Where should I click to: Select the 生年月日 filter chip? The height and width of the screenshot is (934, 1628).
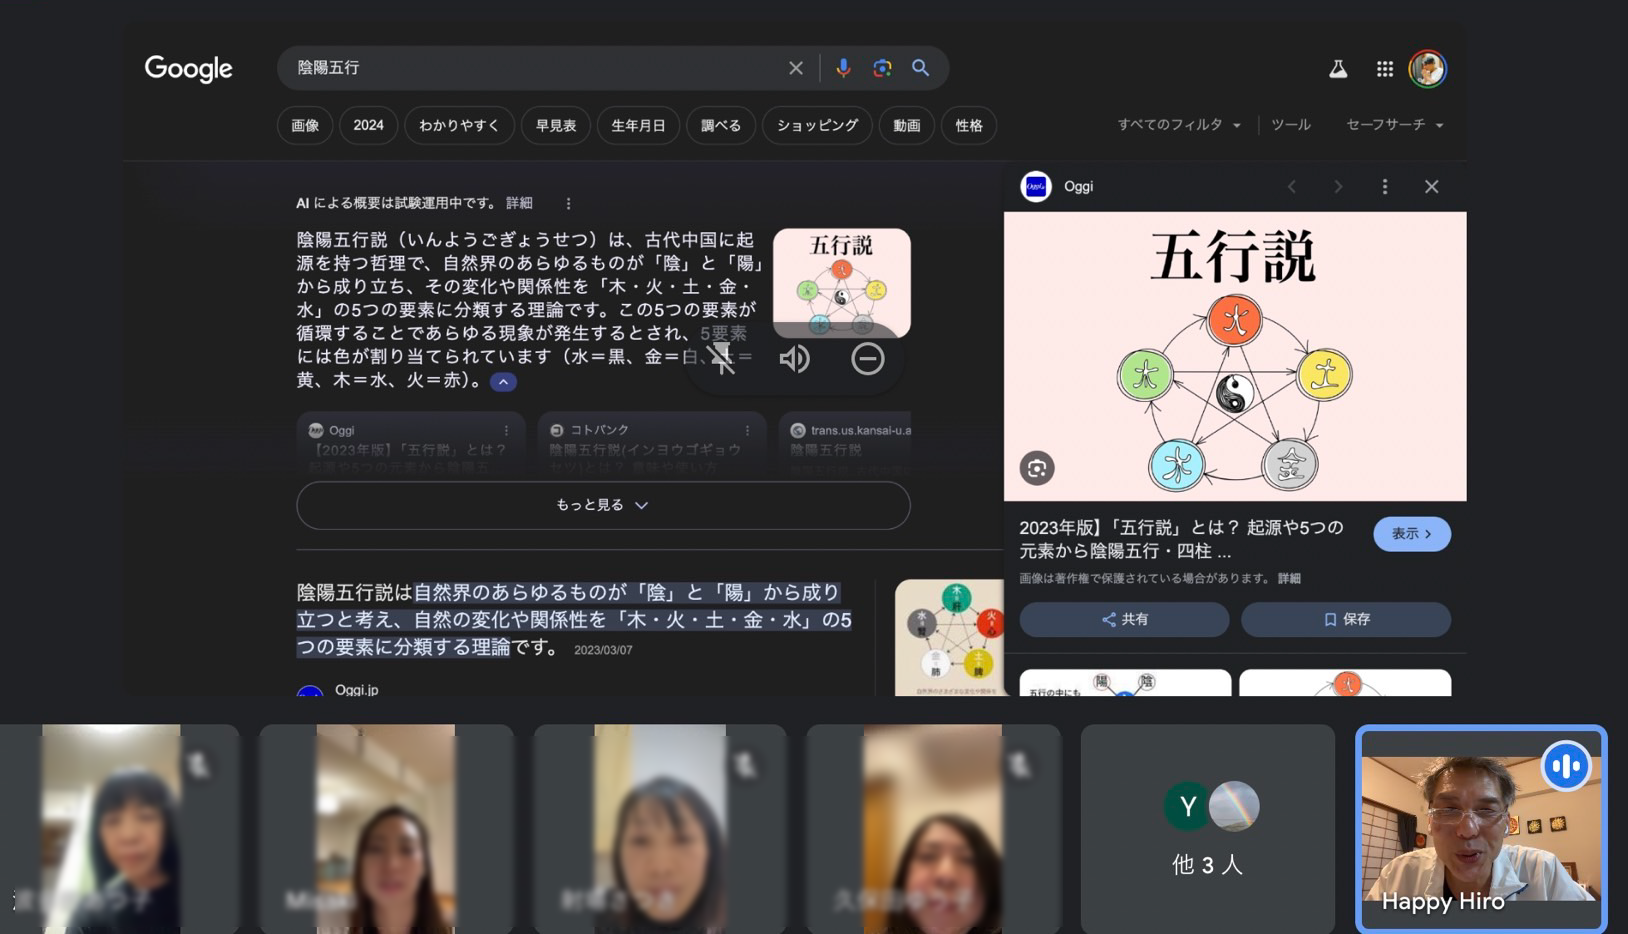(638, 125)
